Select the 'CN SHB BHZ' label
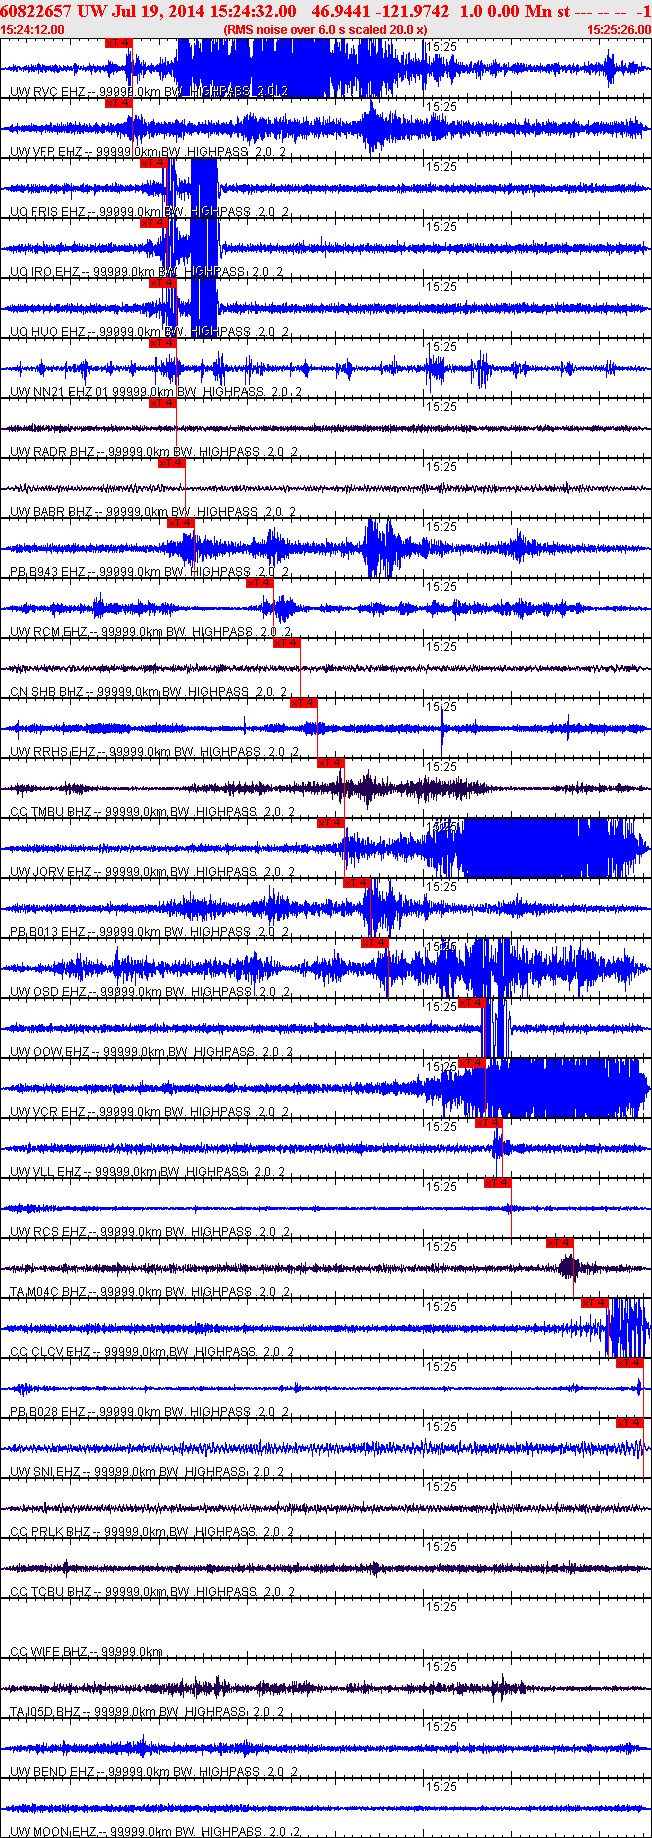The height and width of the screenshot is (1838, 652). tap(47, 692)
